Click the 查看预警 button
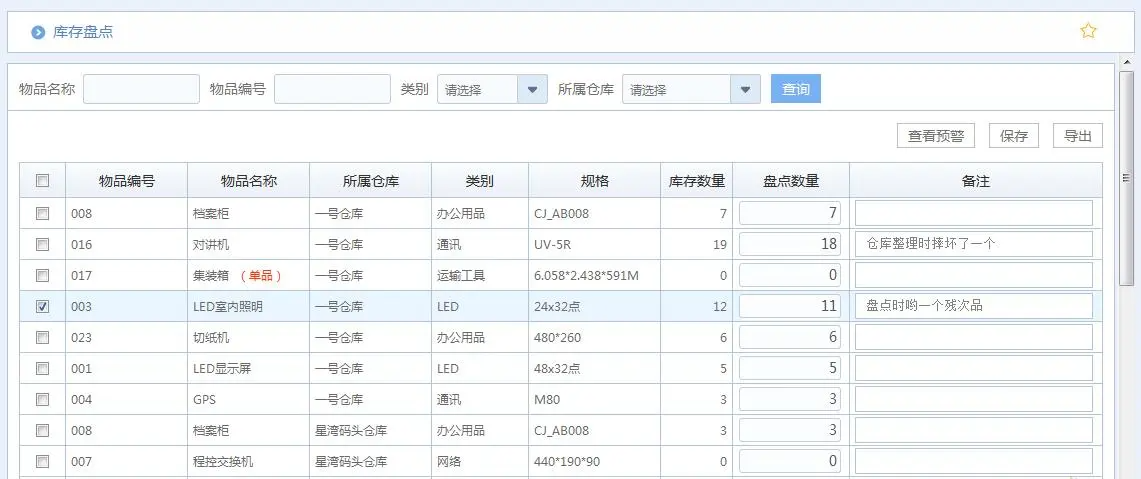1141x479 pixels. coord(936,136)
